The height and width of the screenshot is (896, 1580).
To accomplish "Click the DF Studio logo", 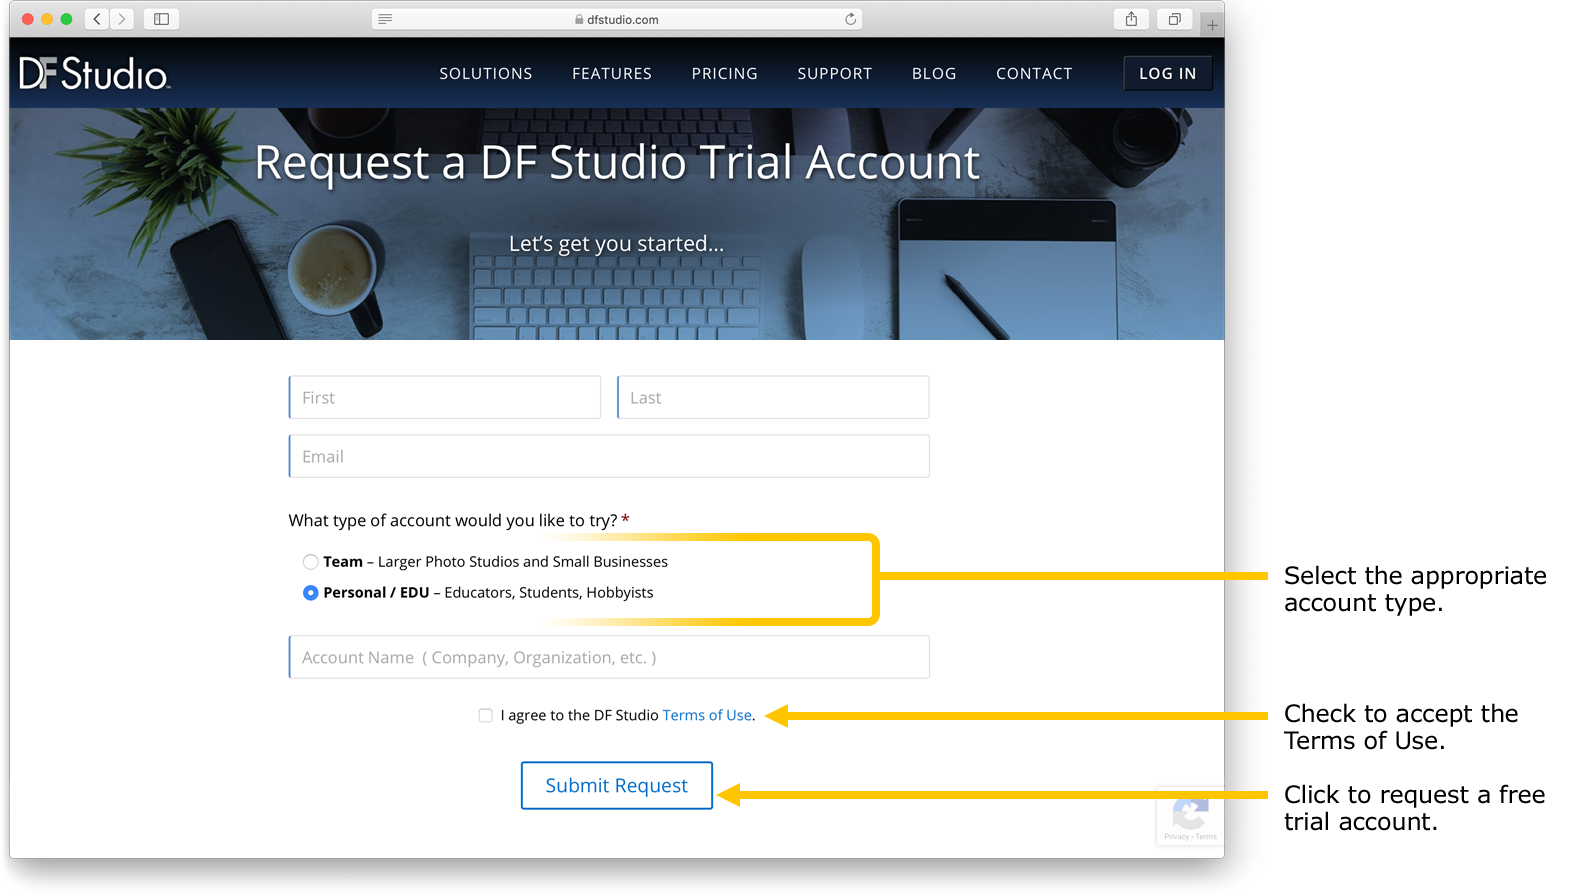I will coord(94,74).
